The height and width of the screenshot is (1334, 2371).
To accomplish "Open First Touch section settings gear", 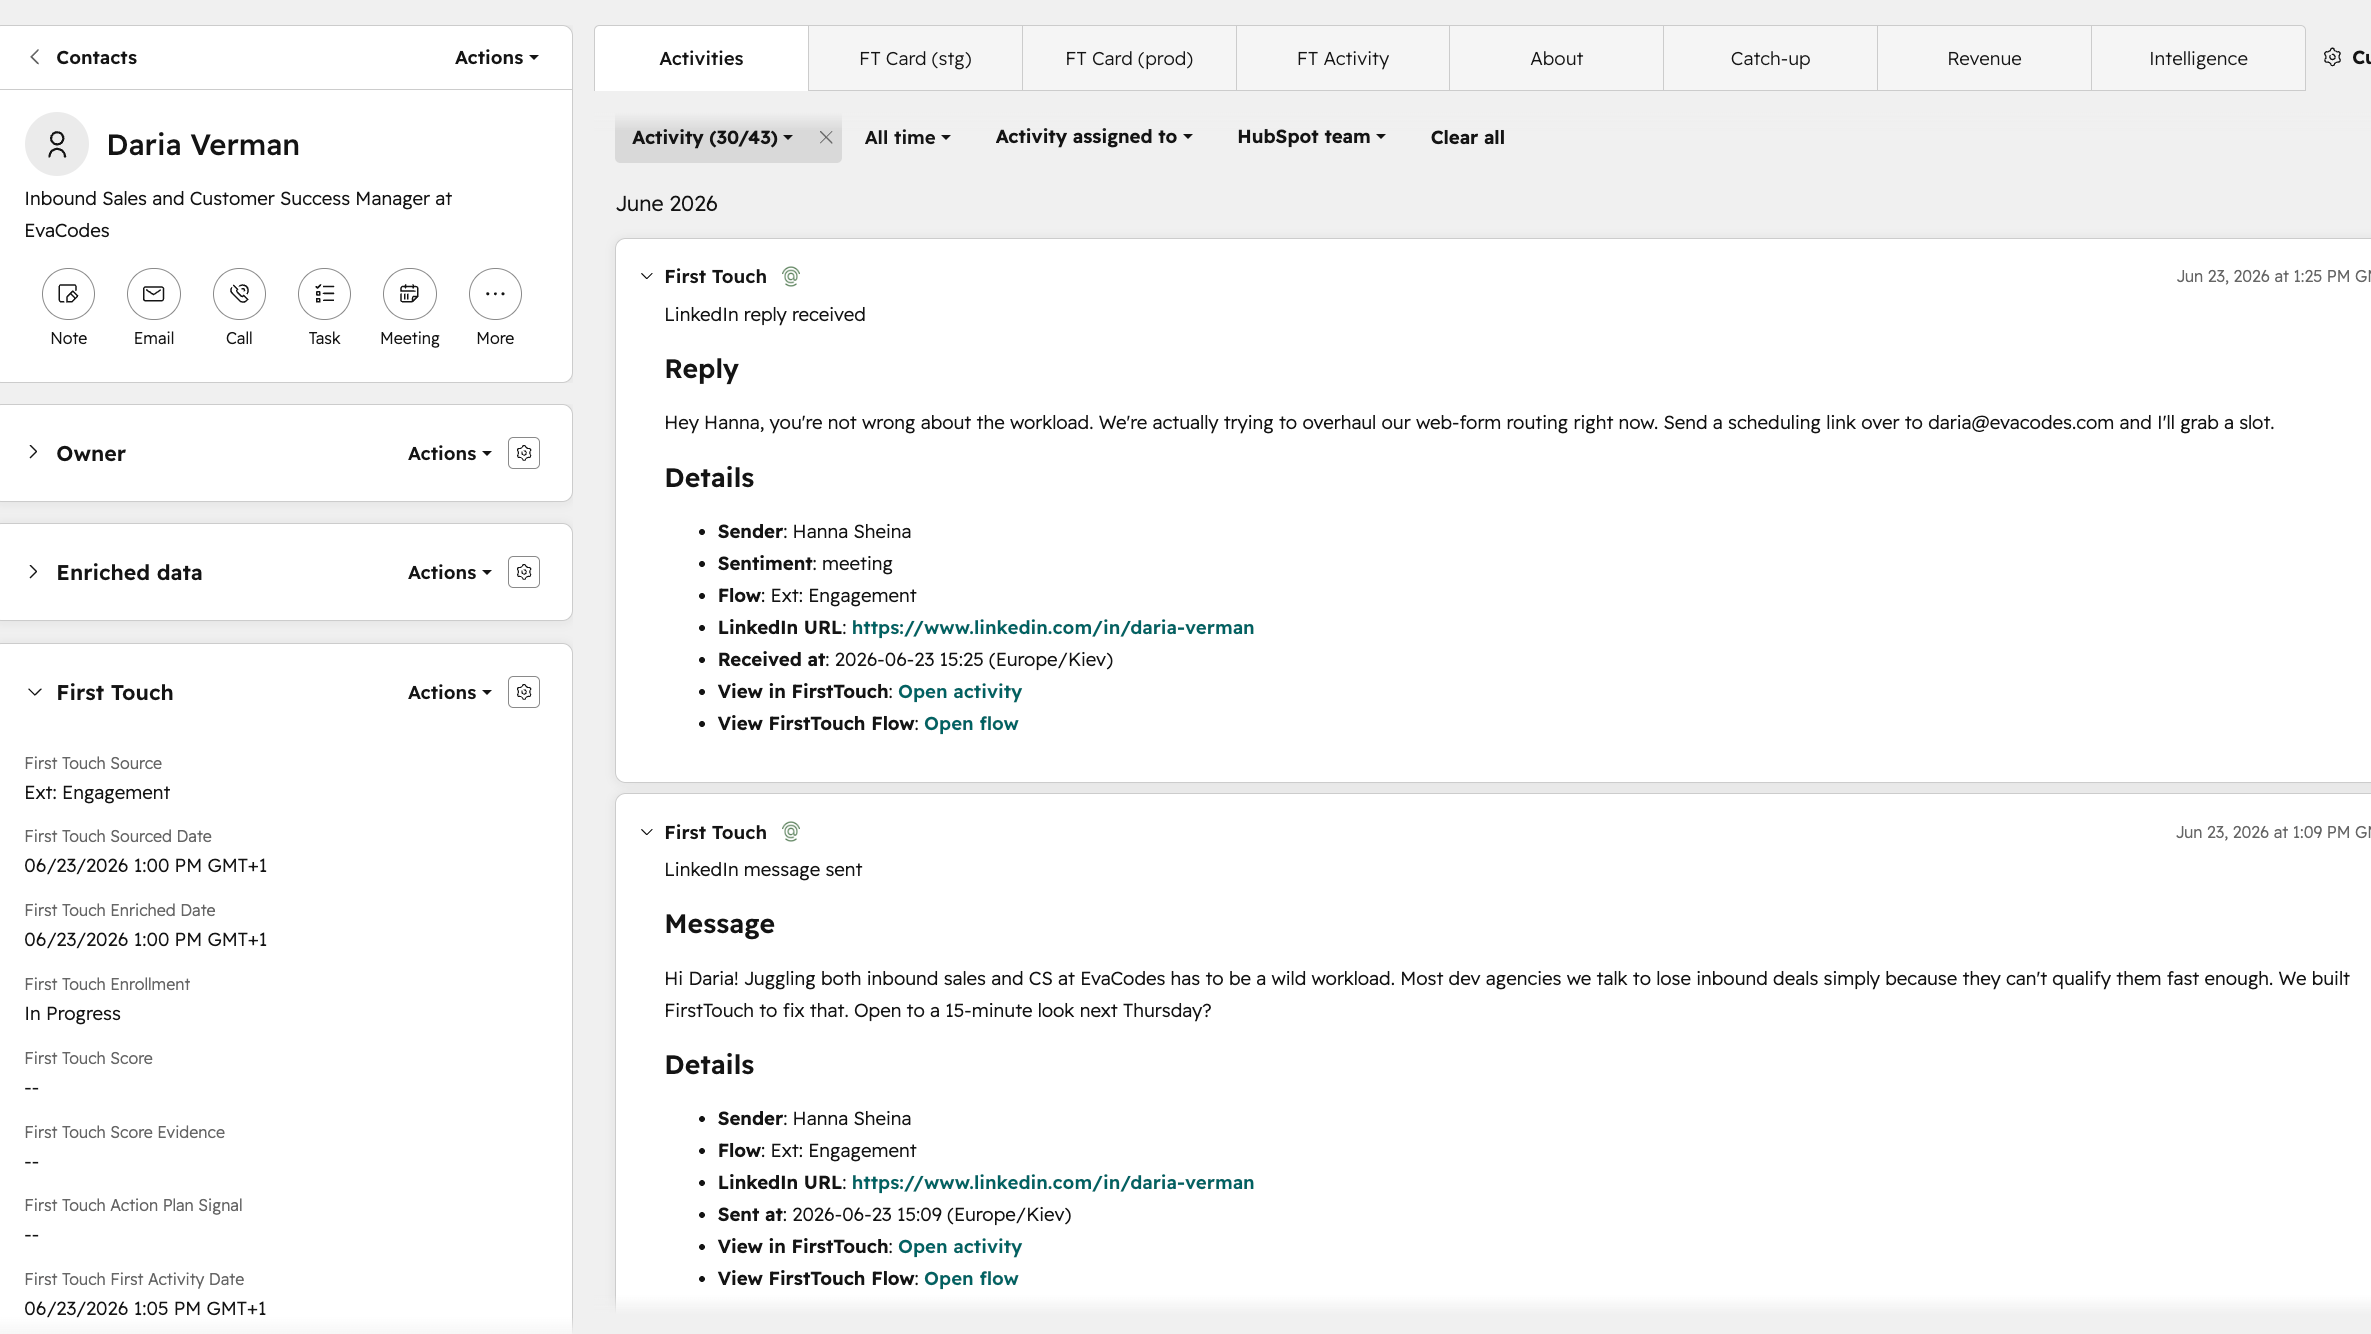I will point(524,692).
